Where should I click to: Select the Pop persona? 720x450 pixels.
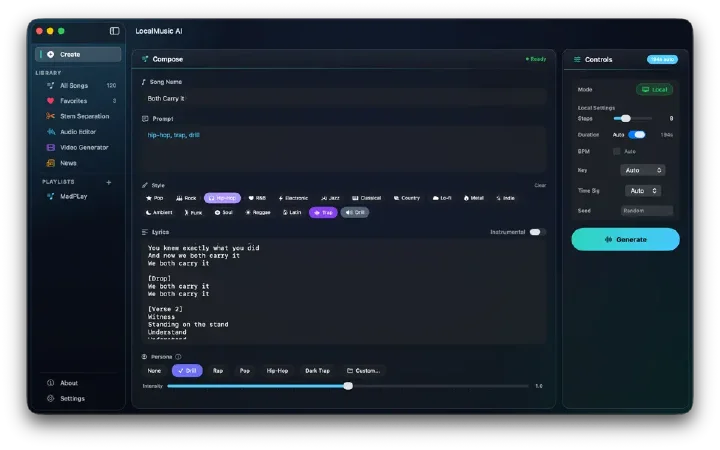245,371
